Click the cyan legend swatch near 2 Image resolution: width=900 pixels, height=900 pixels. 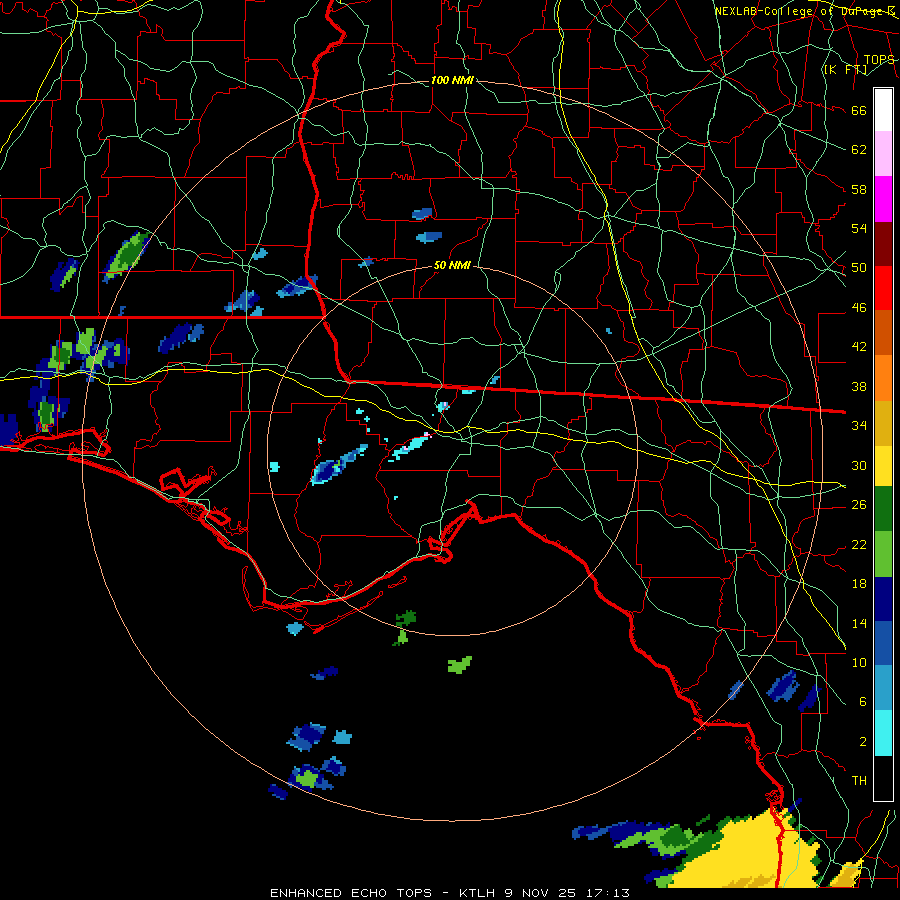point(883,733)
